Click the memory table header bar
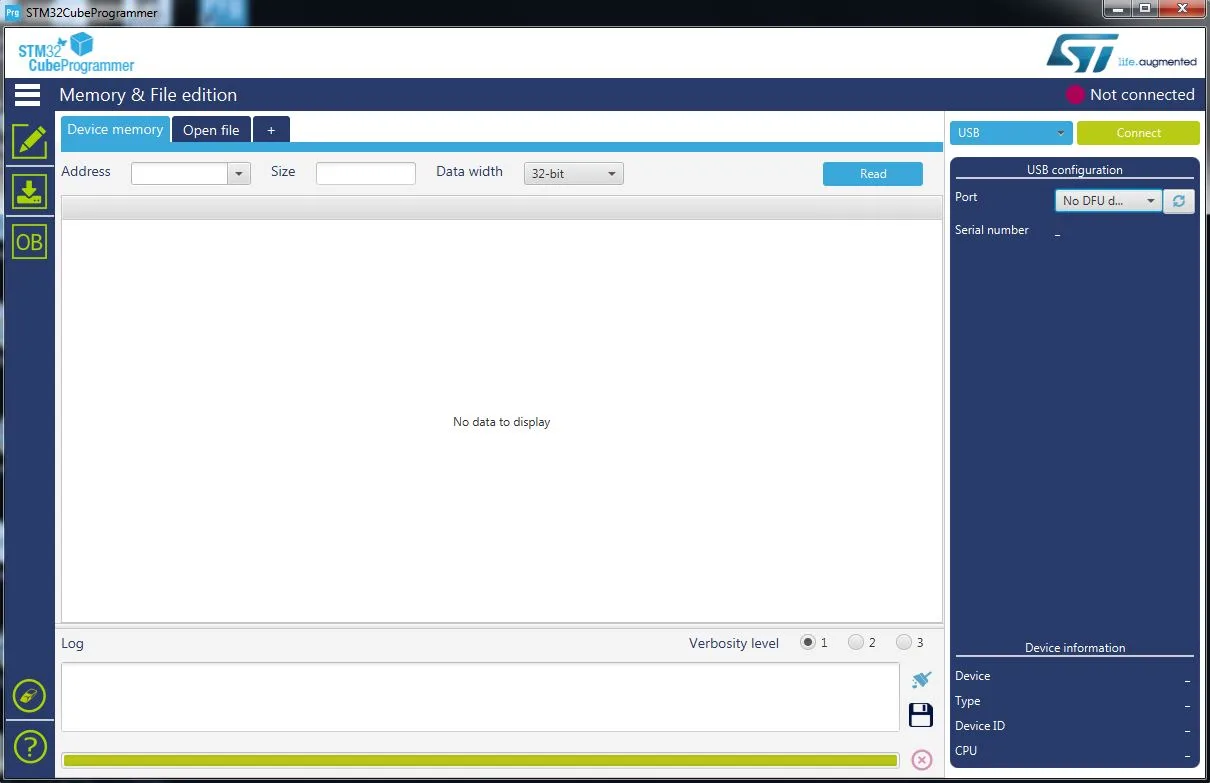 point(502,208)
